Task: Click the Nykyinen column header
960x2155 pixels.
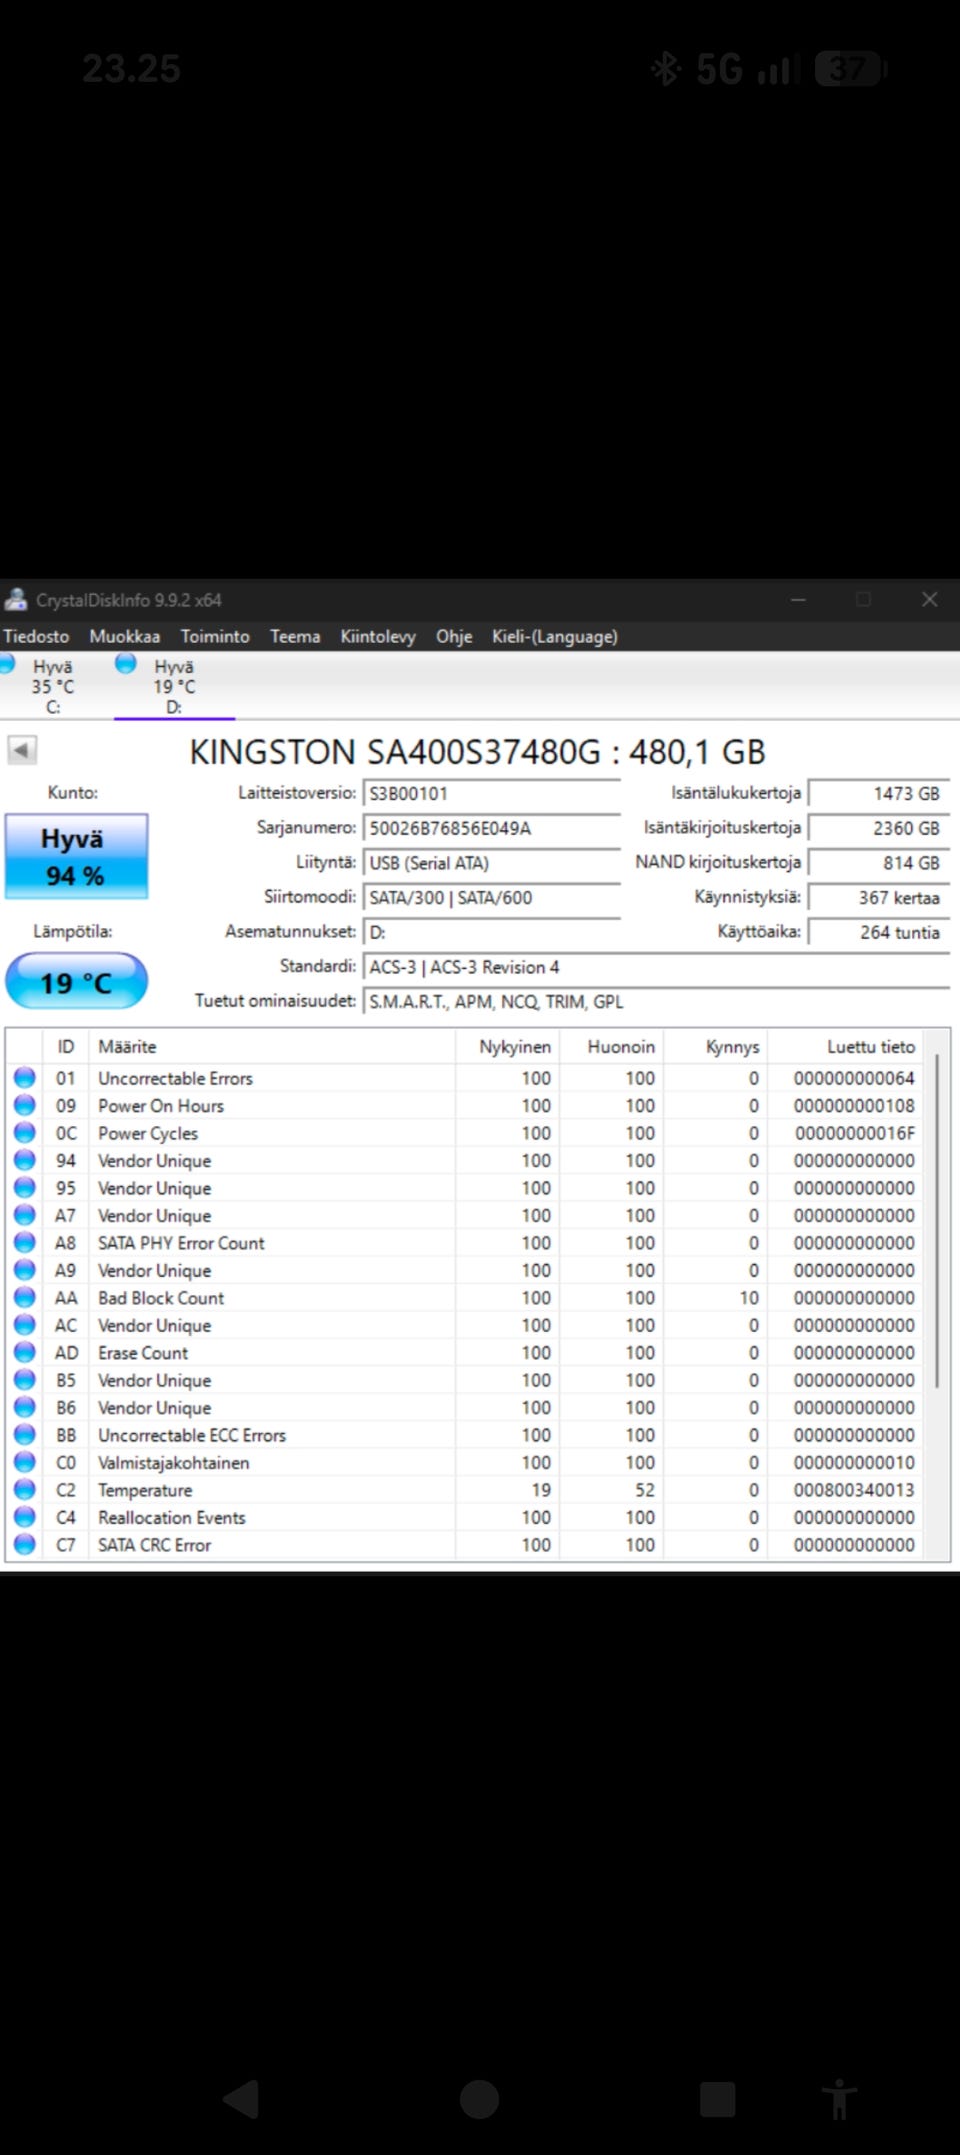Action: click(x=507, y=1047)
